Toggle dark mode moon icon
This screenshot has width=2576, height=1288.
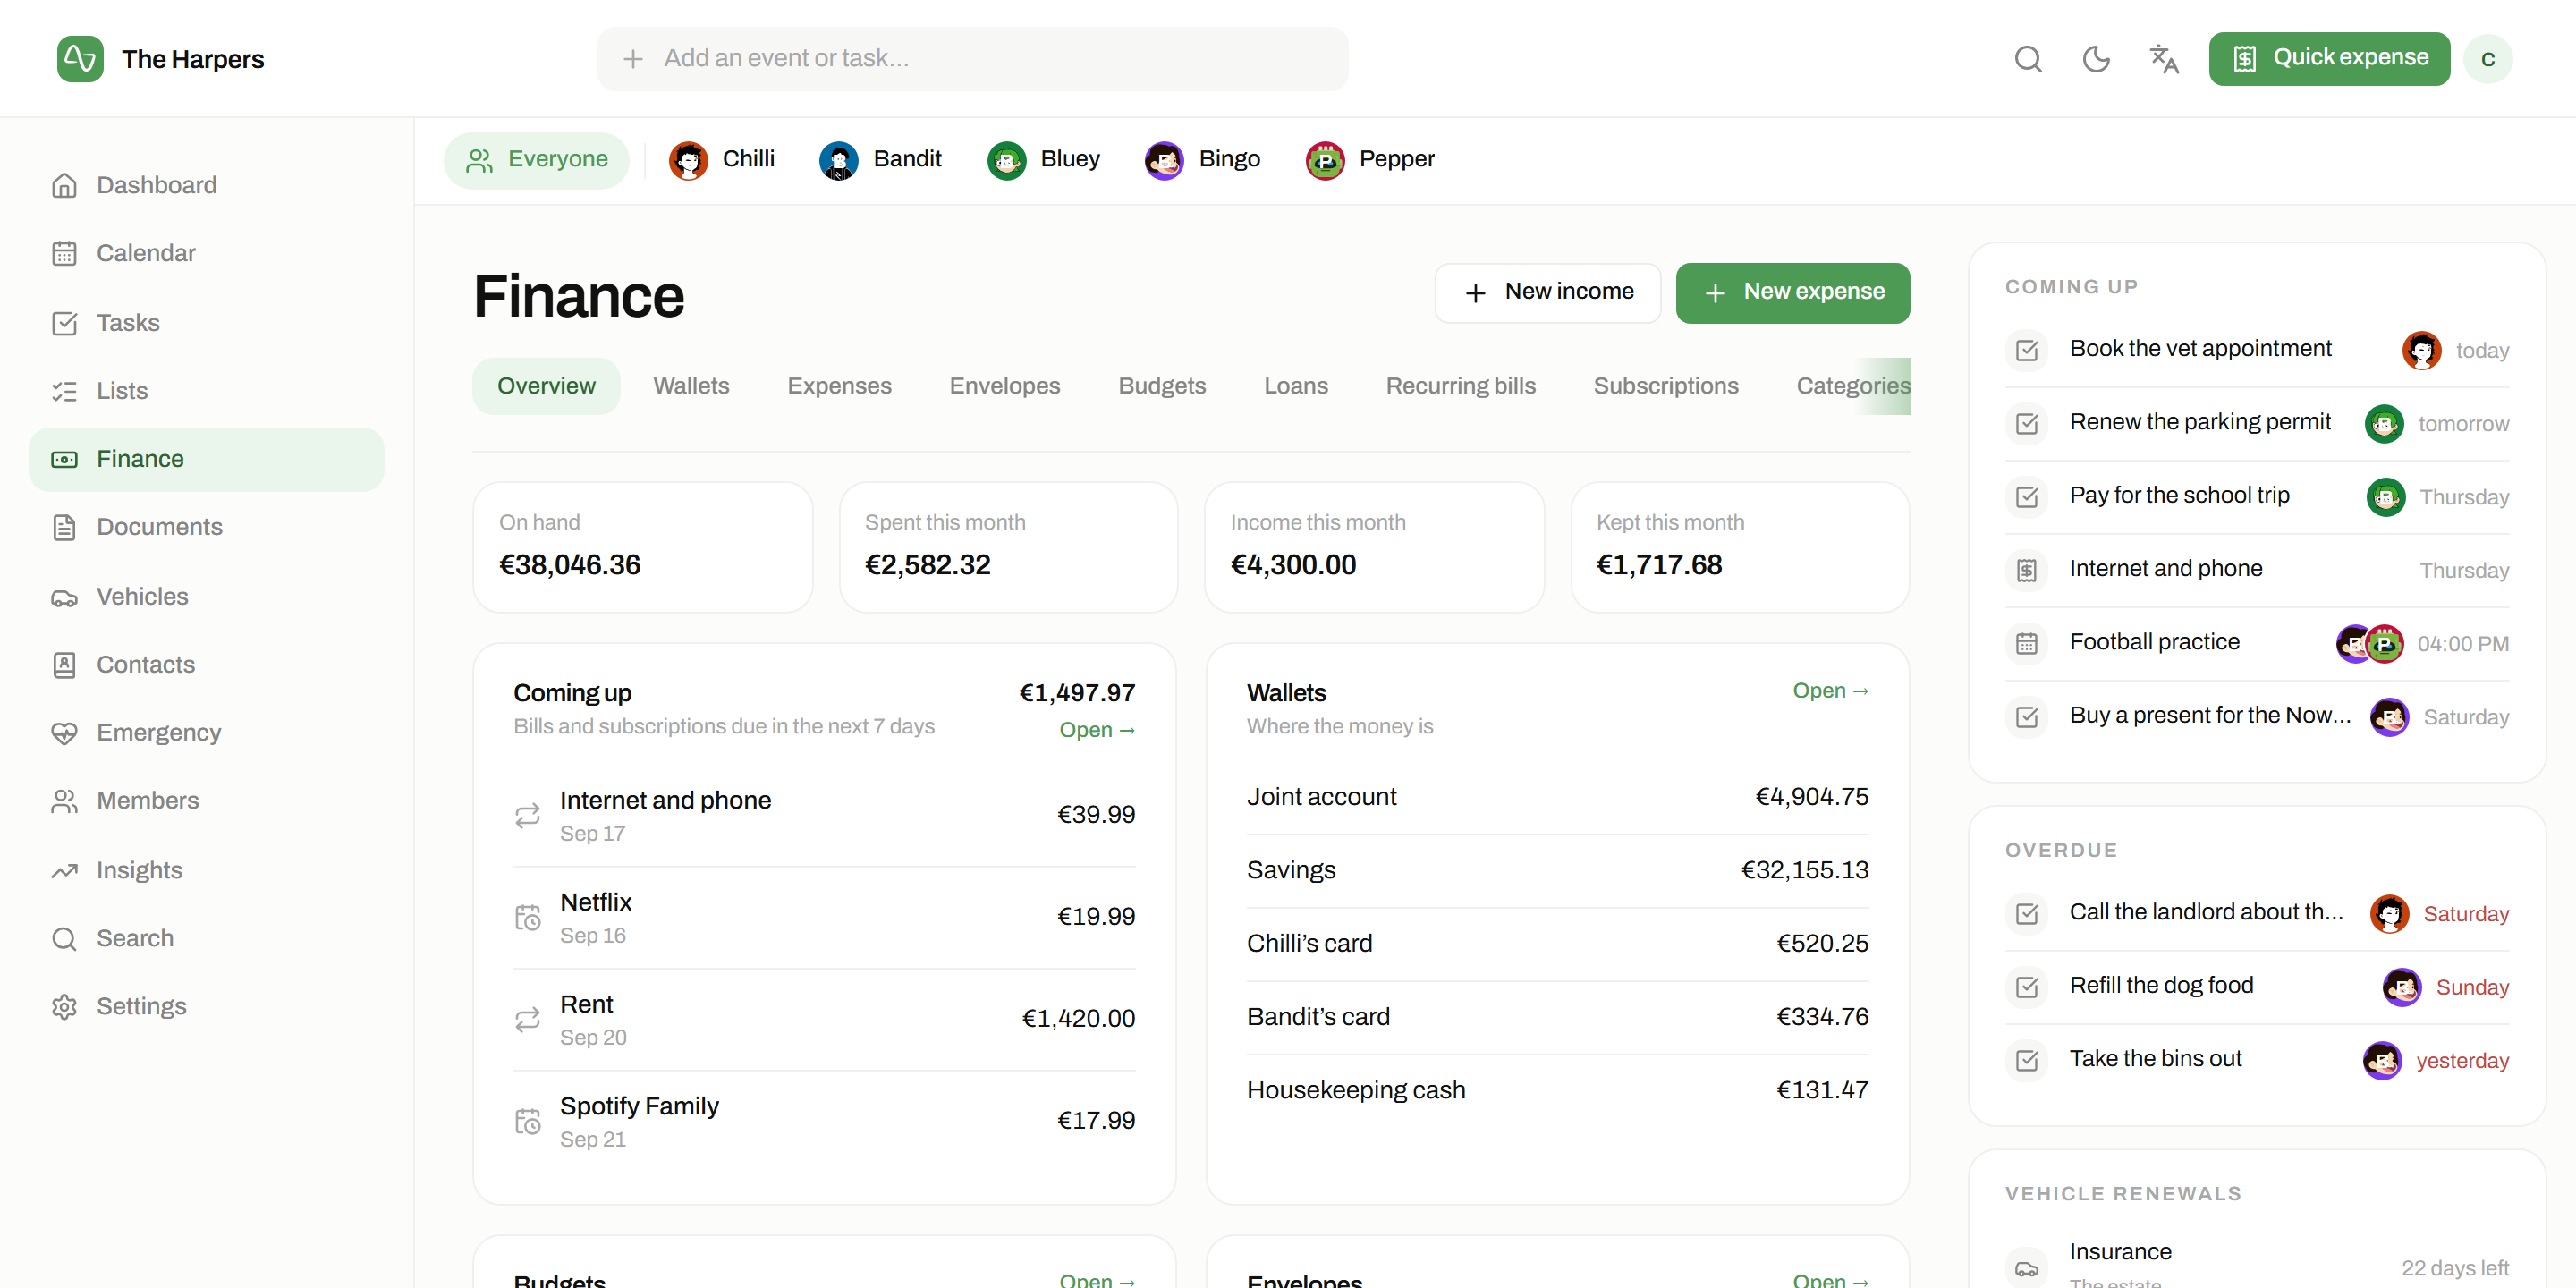(2096, 59)
